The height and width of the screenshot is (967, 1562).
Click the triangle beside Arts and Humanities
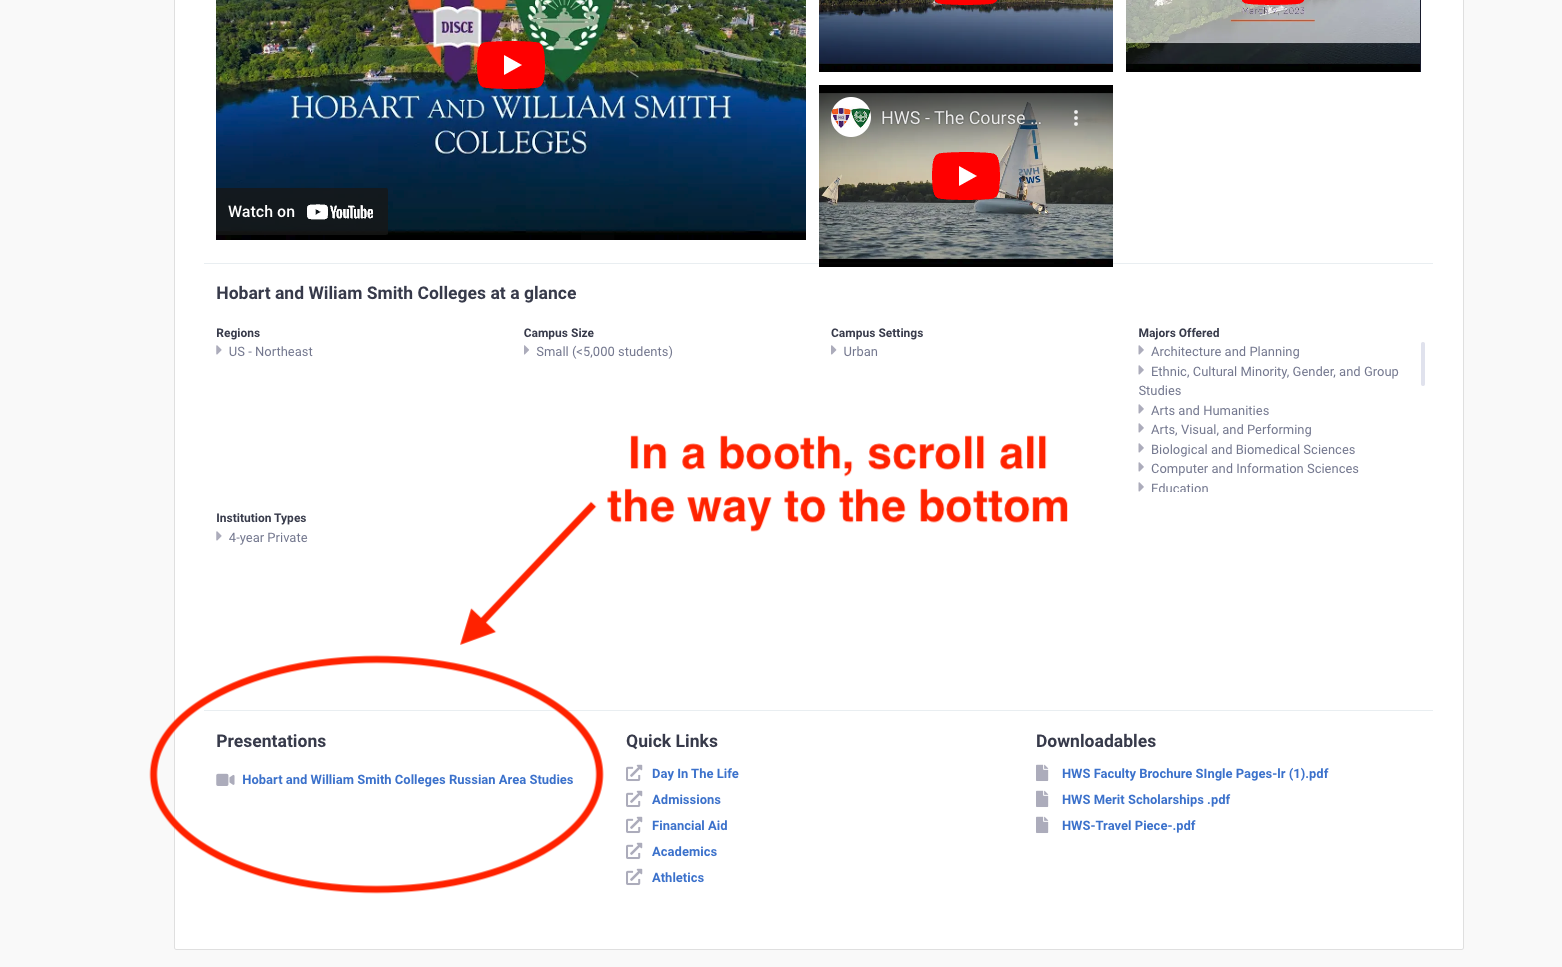tap(1141, 410)
